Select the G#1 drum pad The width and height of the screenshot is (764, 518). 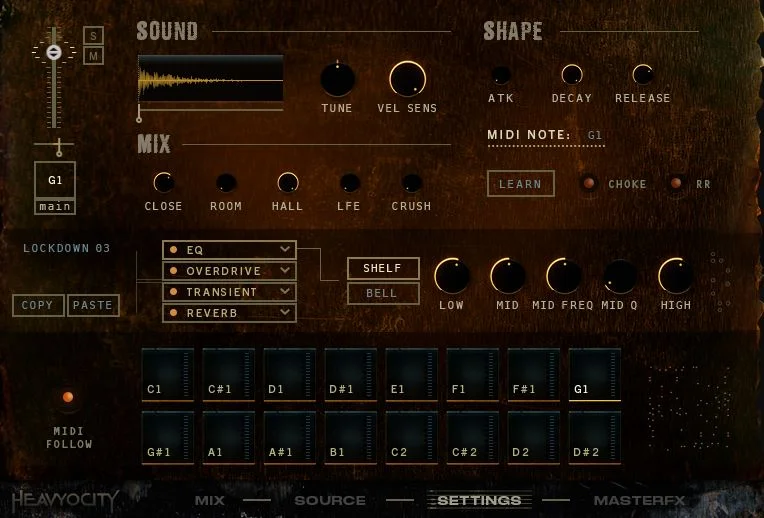168,438
